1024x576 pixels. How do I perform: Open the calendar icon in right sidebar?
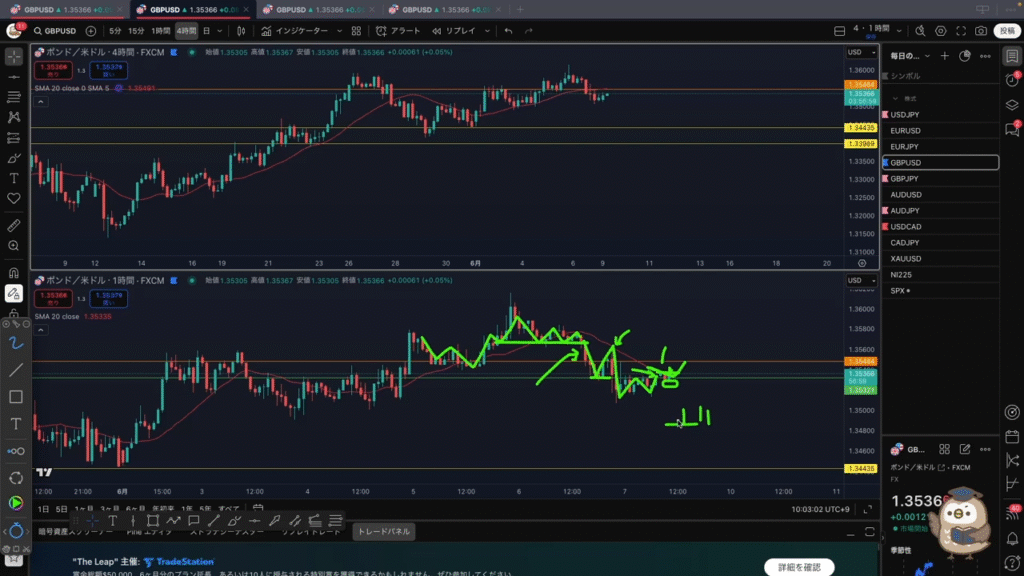point(1012,437)
